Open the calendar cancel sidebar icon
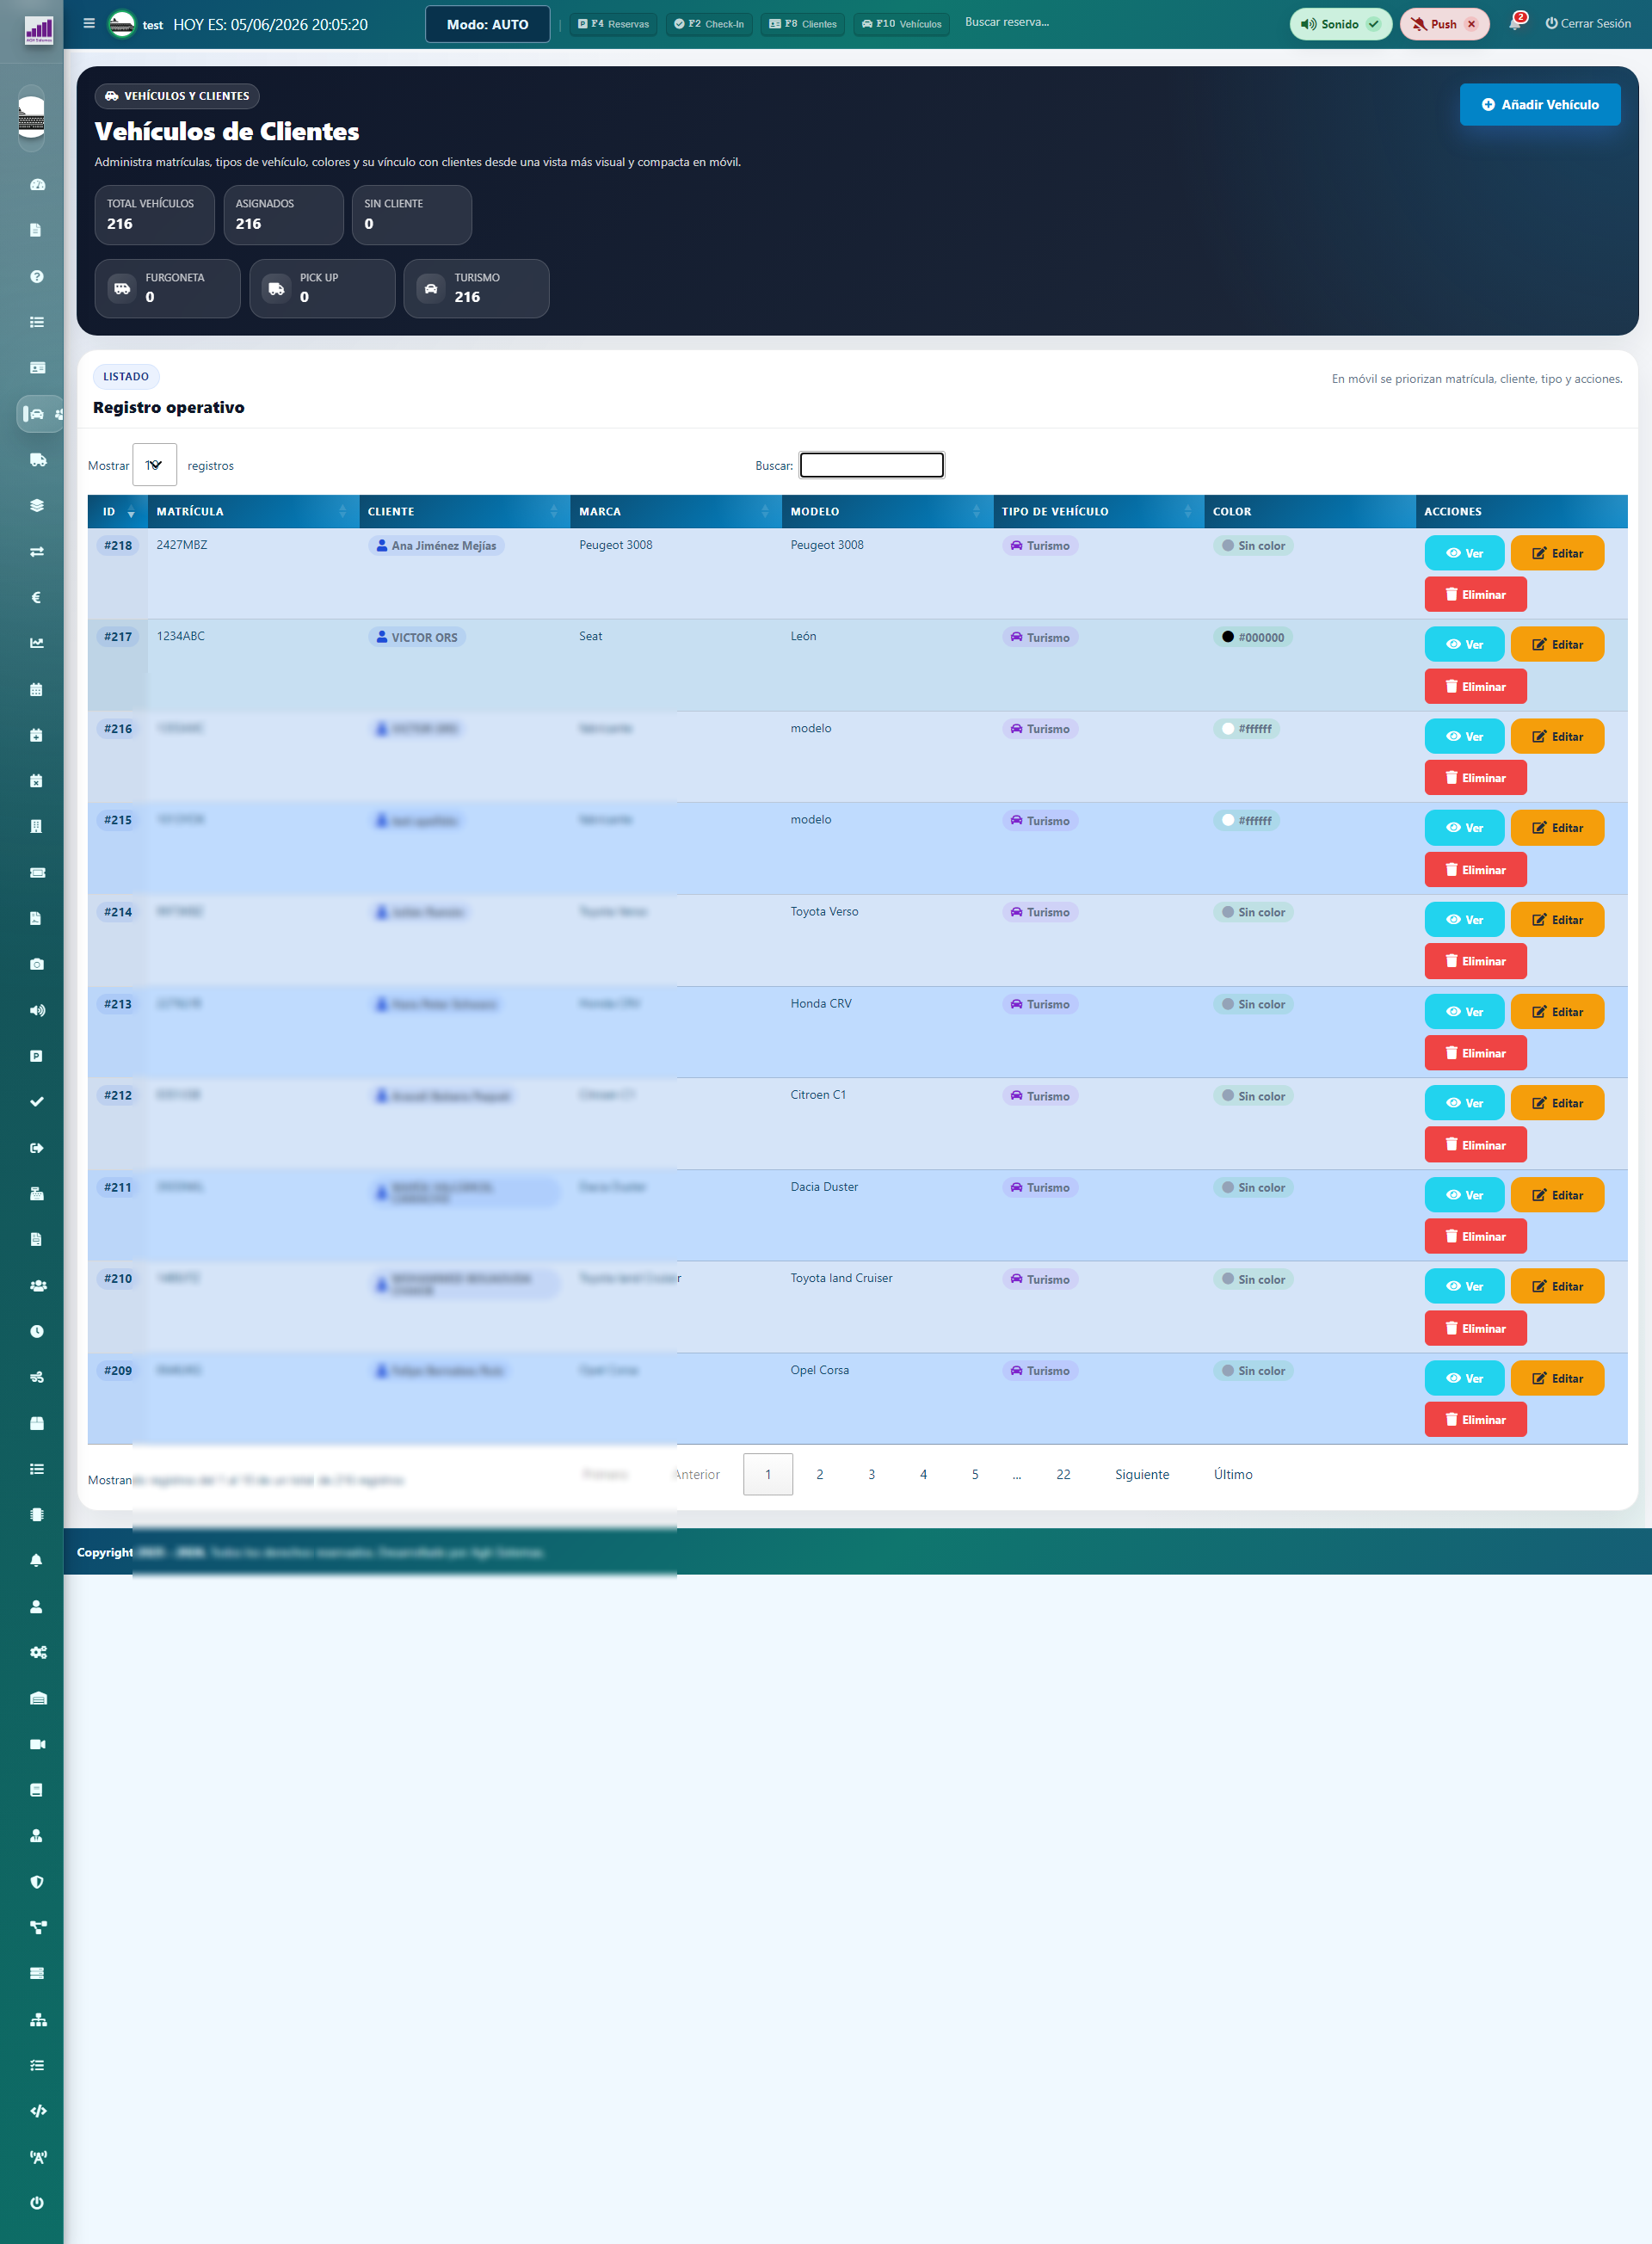The width and height of the screenshot is (1652, 2244). pyautogui.click(x=37, y=781)
